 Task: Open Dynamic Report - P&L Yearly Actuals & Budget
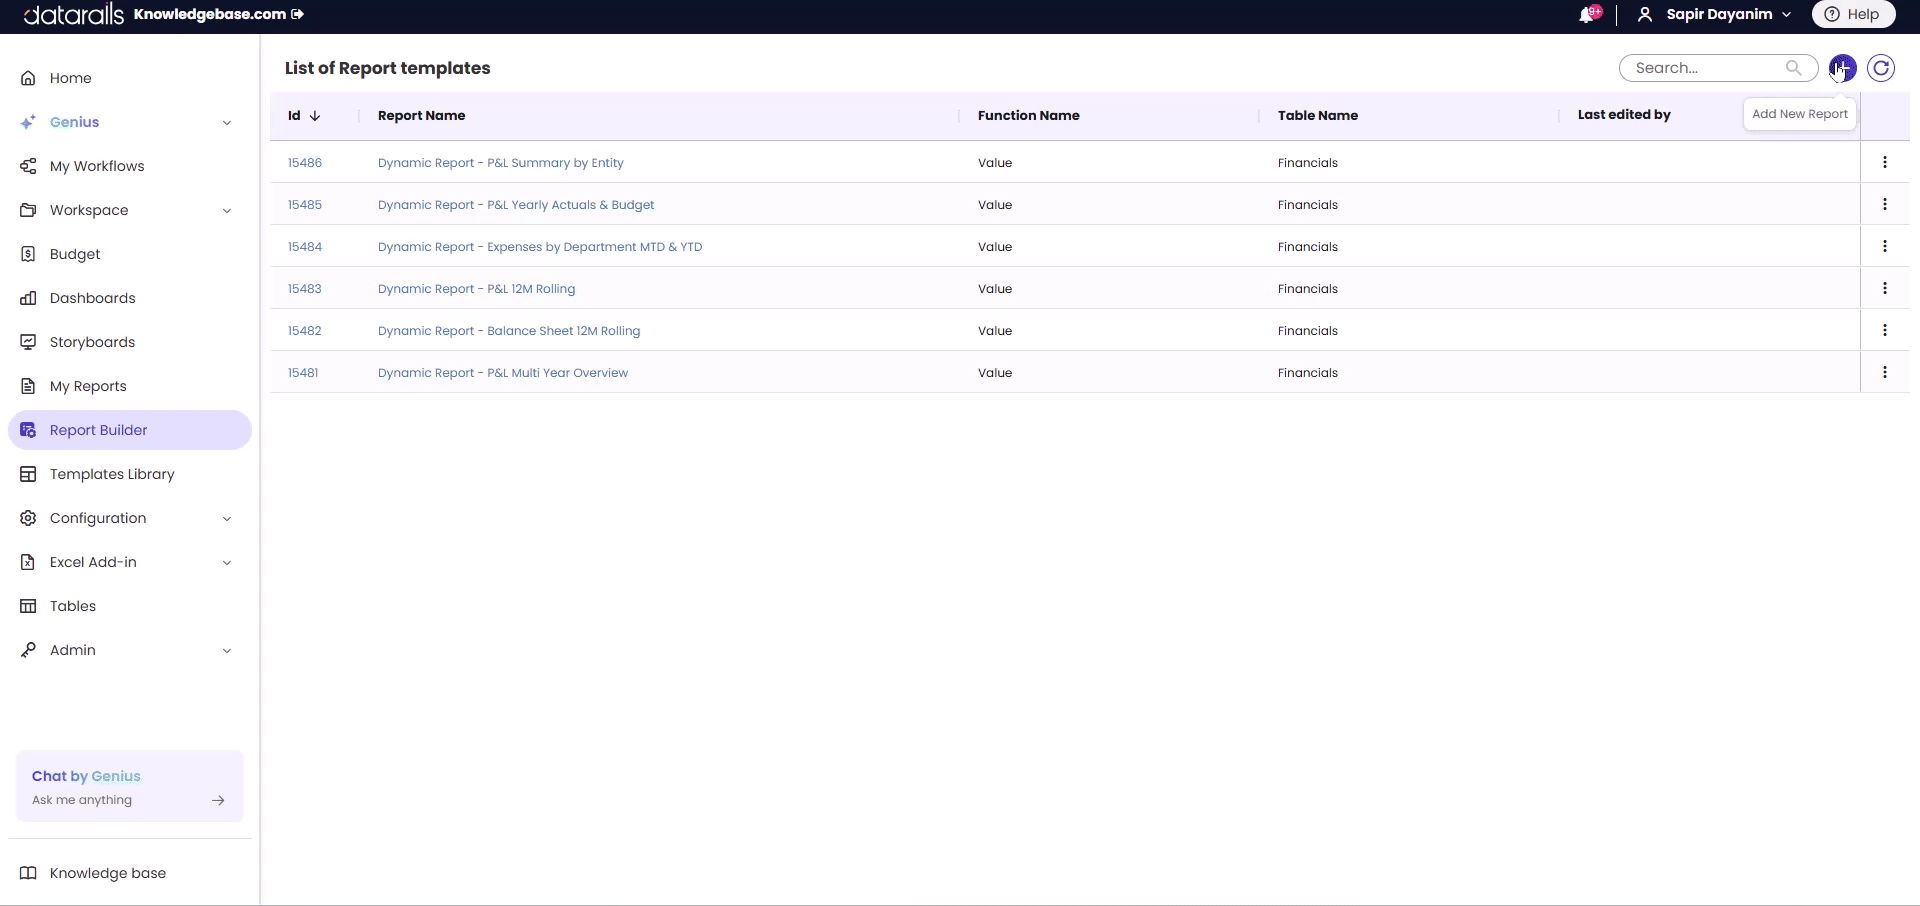pyautogui.click(x=516, y=205)
